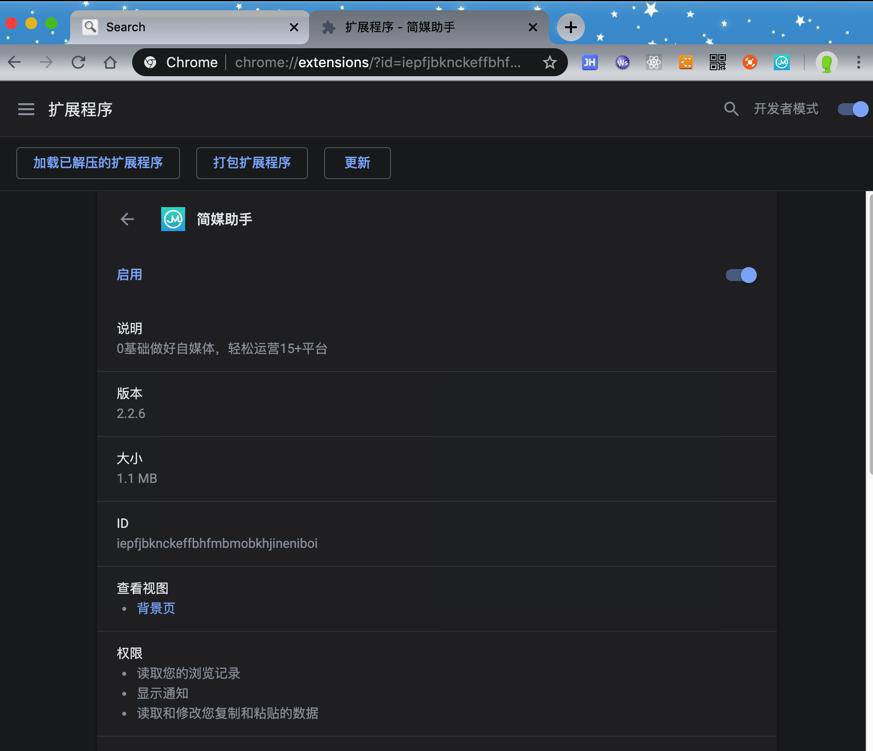The image size is (873, 751).
Task: Open the hamburger menu beside 扩展程序
Action: point(26,109)
